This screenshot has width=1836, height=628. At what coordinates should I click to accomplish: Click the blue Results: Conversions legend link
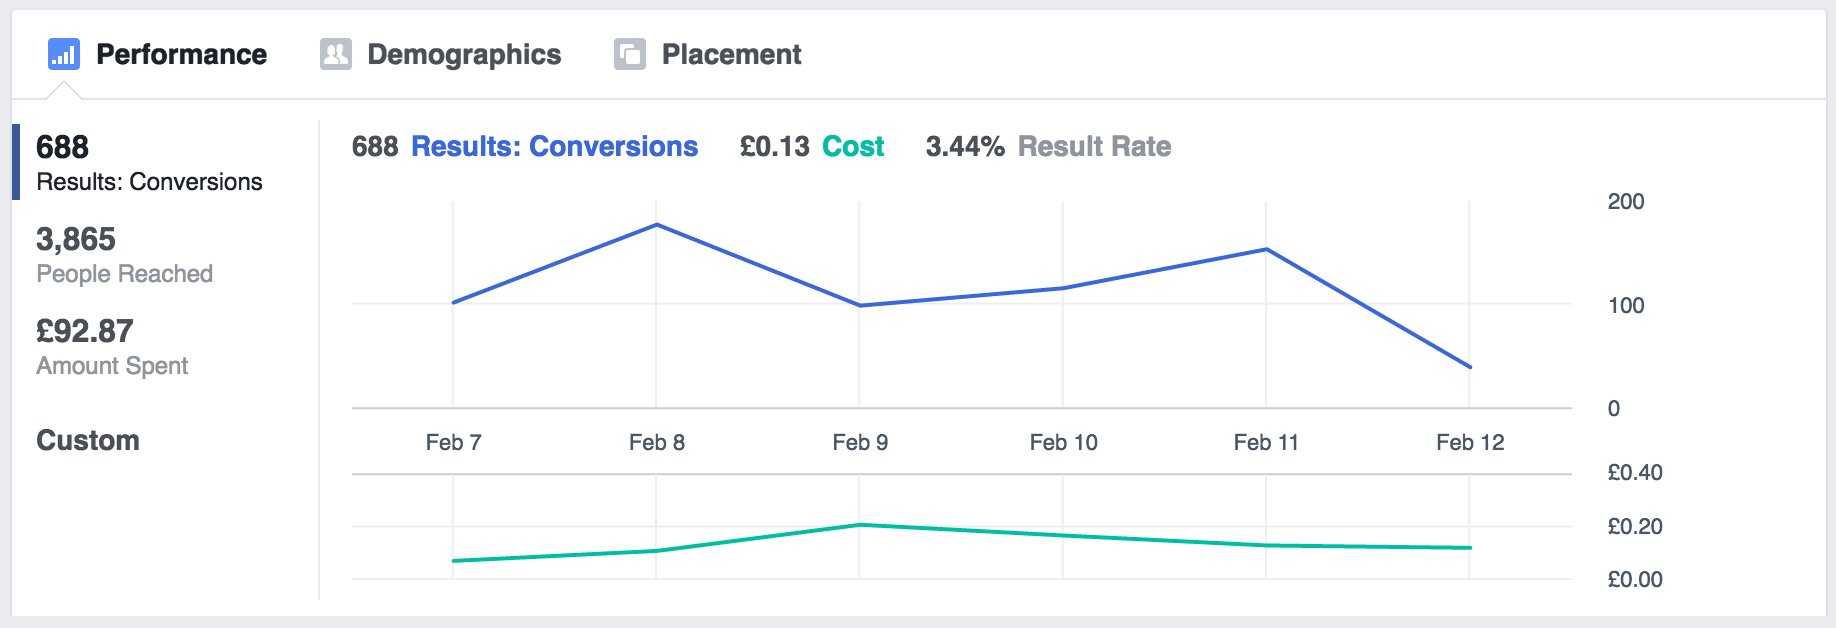coord(555,146)
